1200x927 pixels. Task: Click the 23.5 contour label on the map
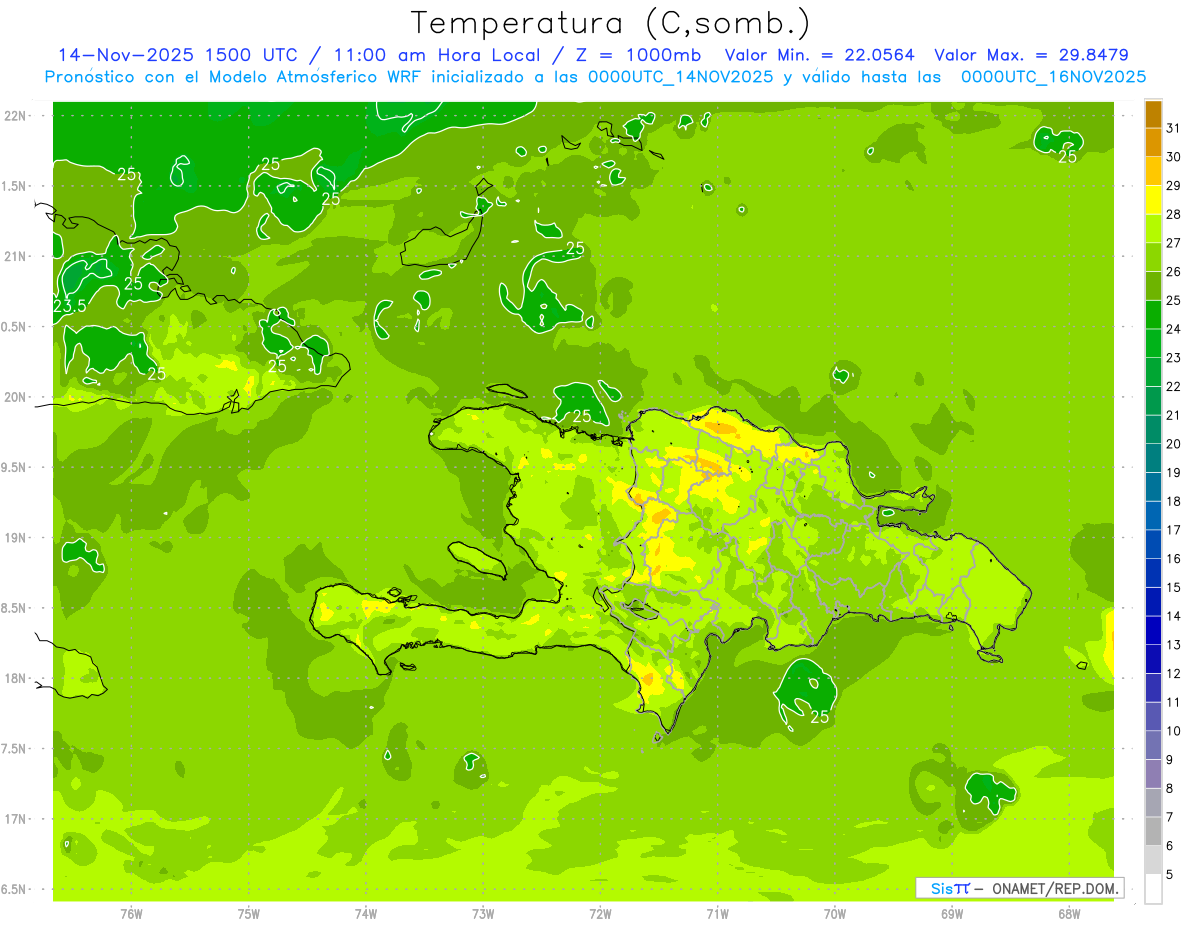[69, 306]
